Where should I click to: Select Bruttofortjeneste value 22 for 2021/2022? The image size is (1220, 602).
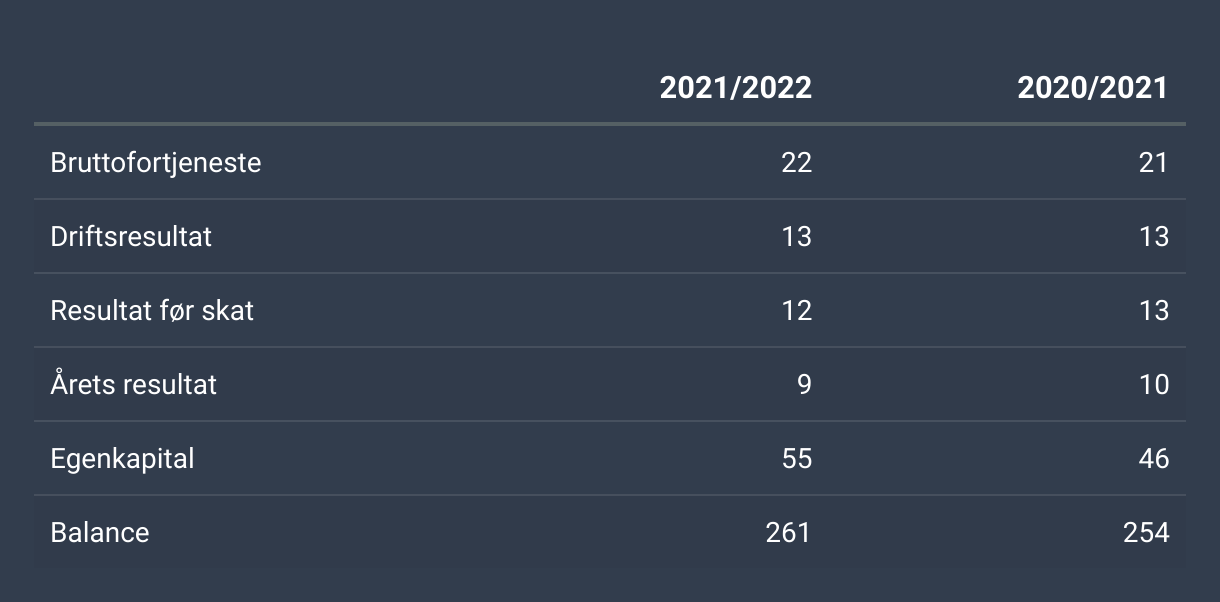click(796, 162)
